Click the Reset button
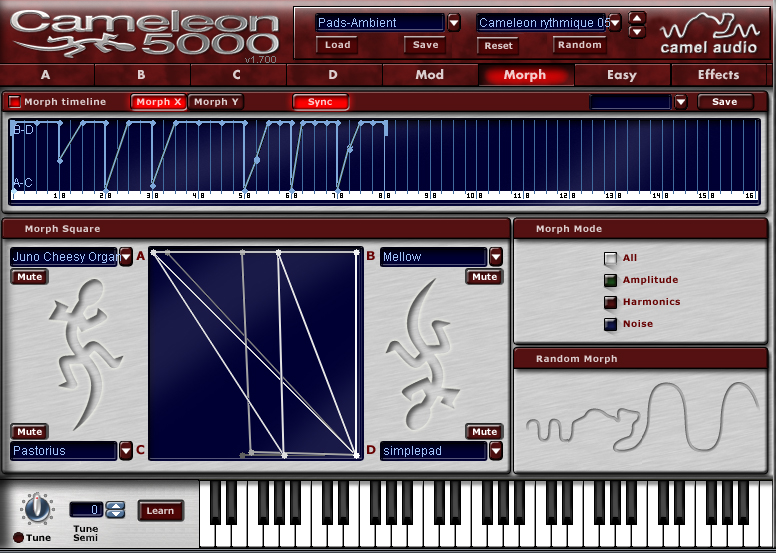The width and height of the screenshot is (776, 553). point(498,46)
